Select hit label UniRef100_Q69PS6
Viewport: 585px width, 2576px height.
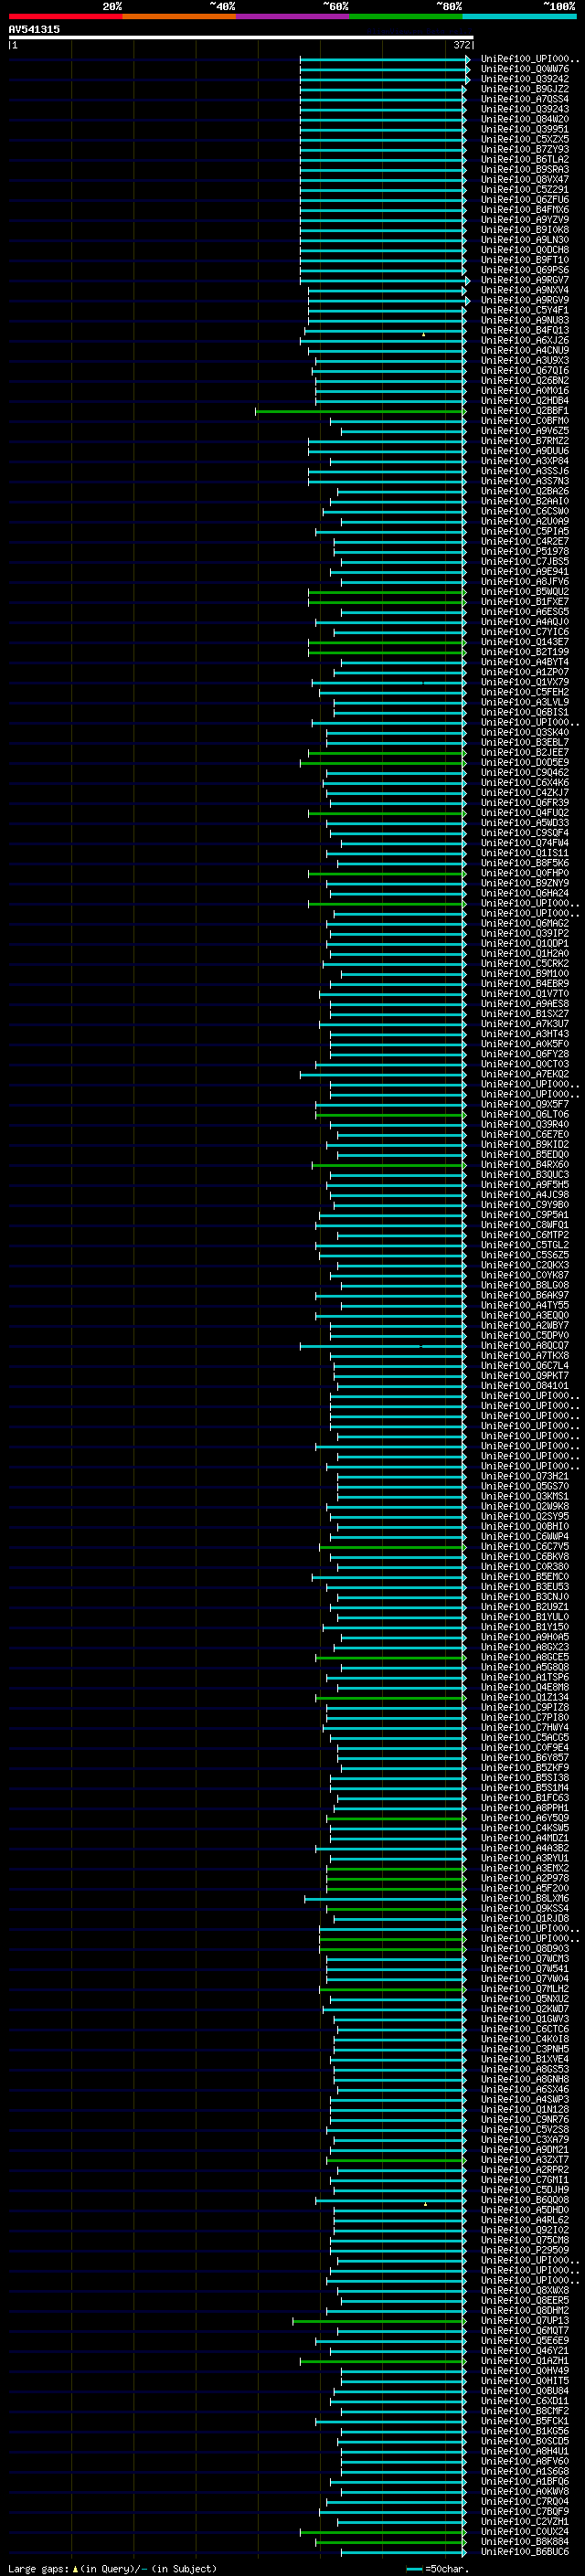click(525, 270)
